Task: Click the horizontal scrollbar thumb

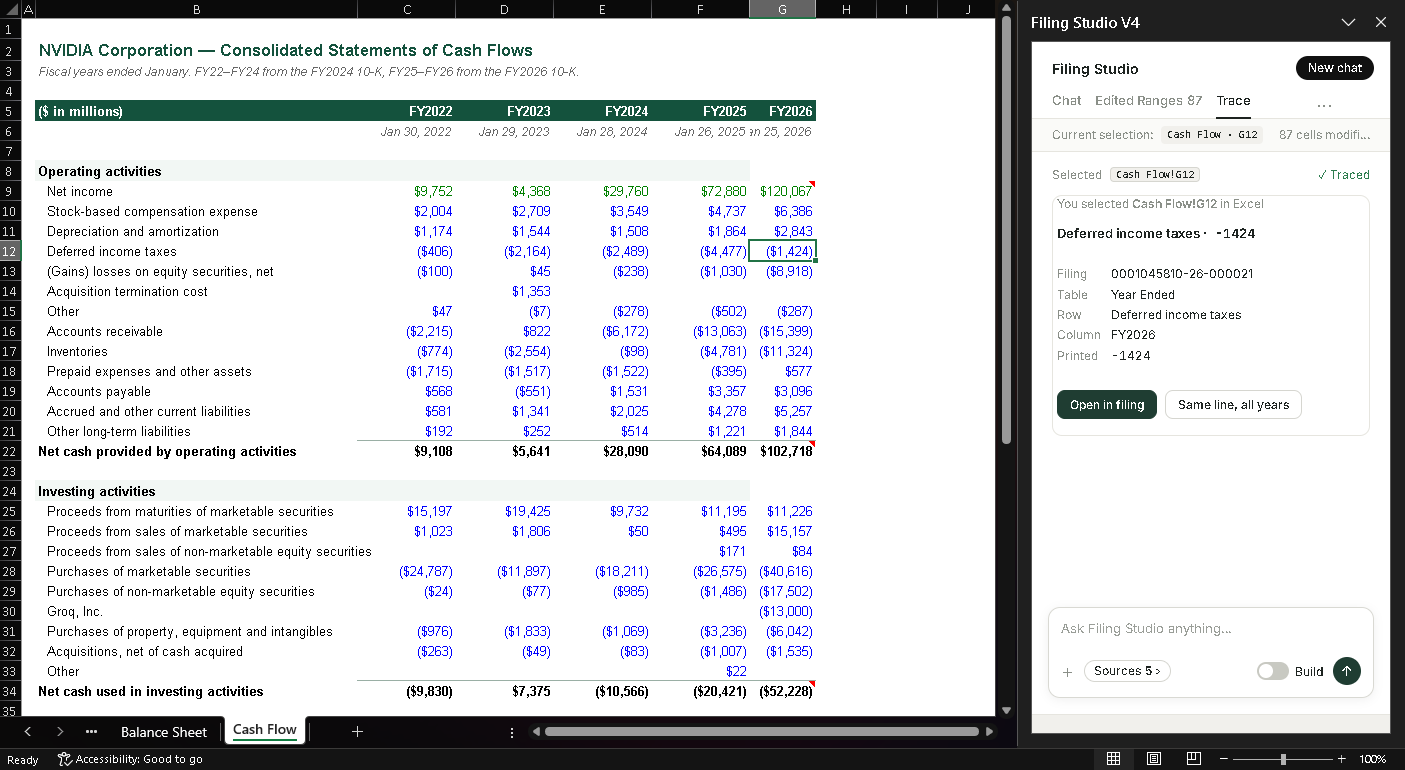Action: pos(761,732)
